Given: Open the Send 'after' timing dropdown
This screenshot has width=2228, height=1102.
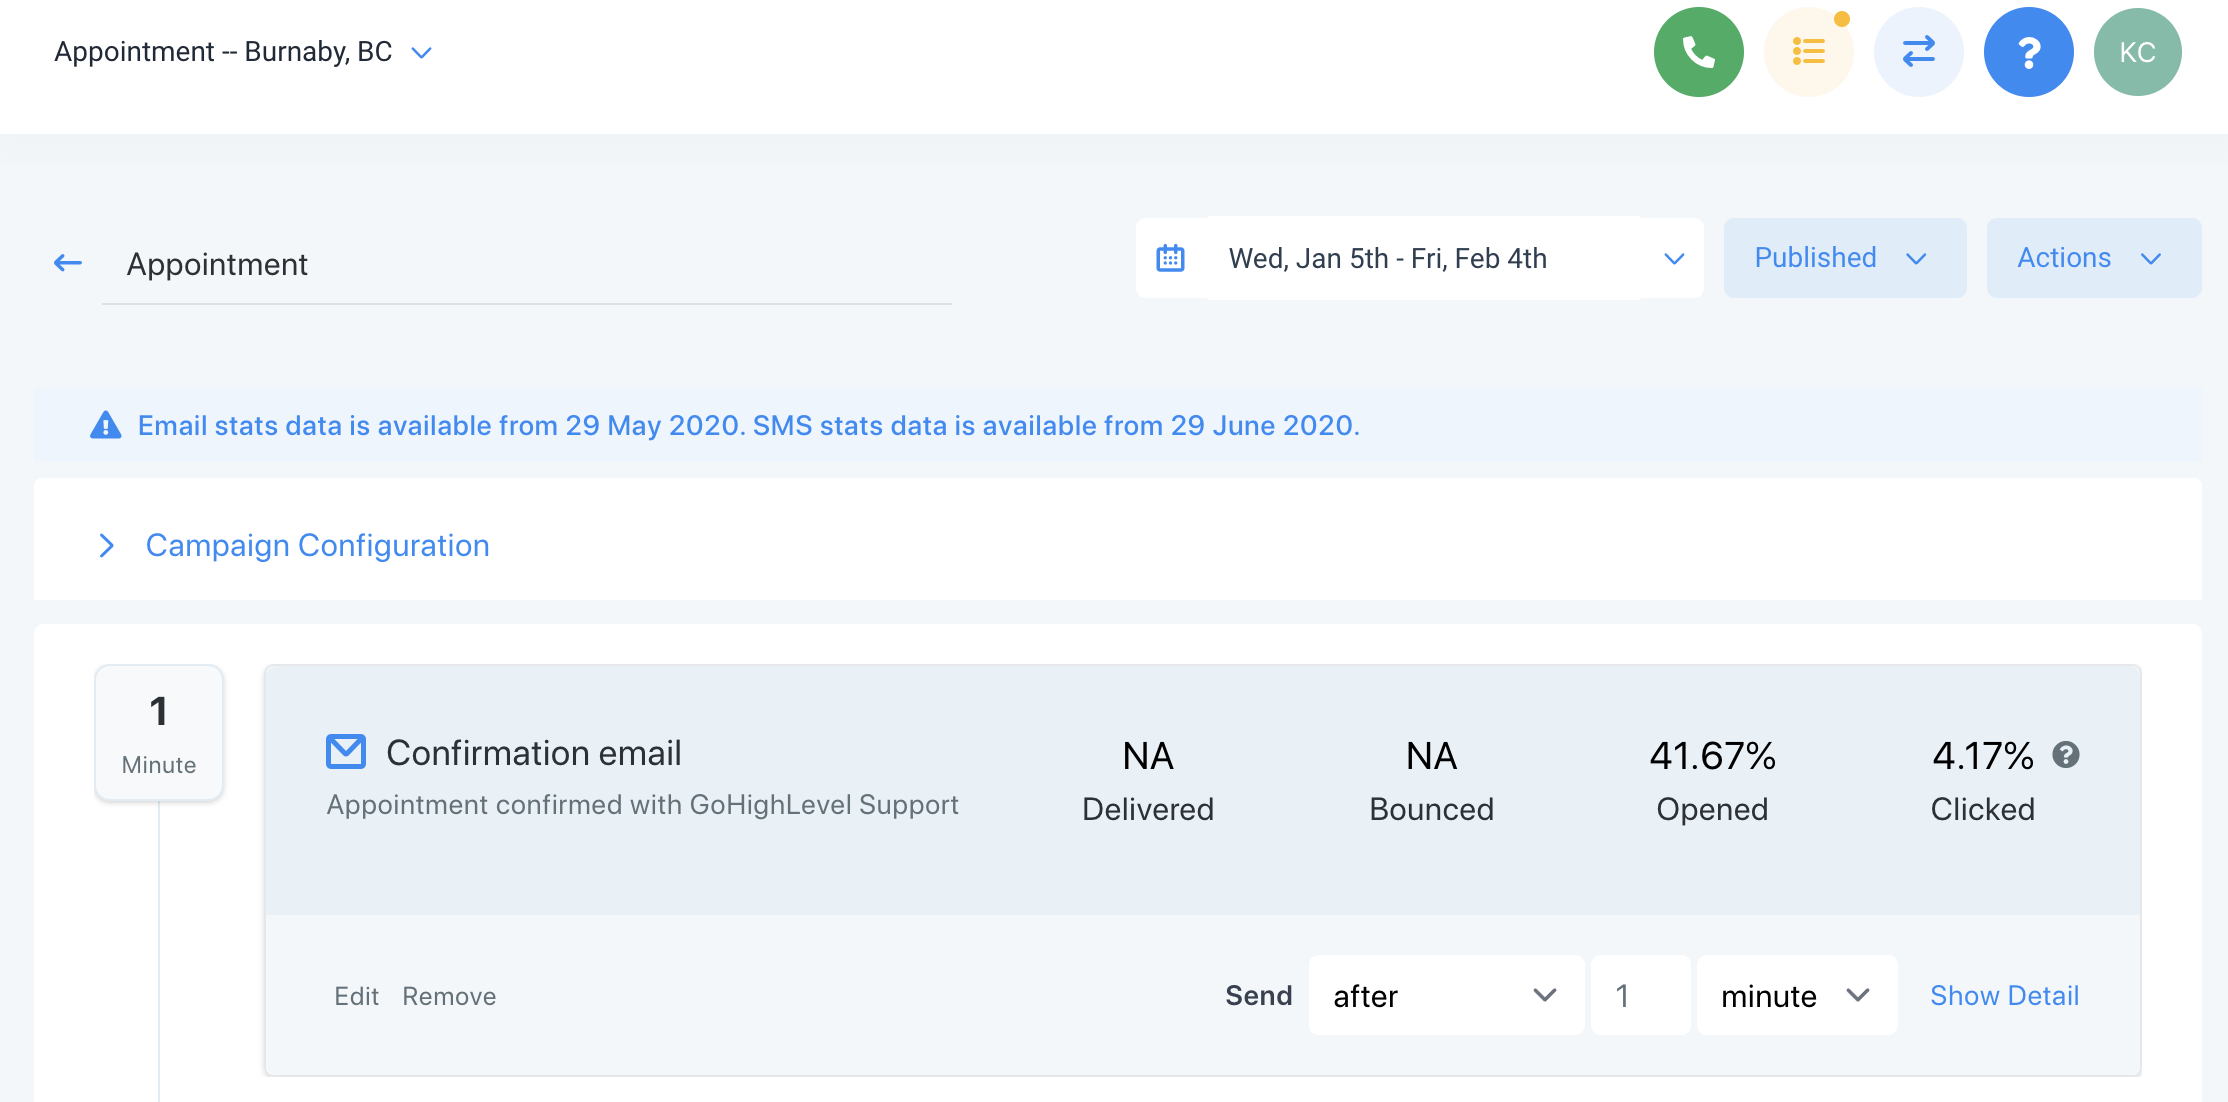Looking at the screenshot, I should 1445,996.
